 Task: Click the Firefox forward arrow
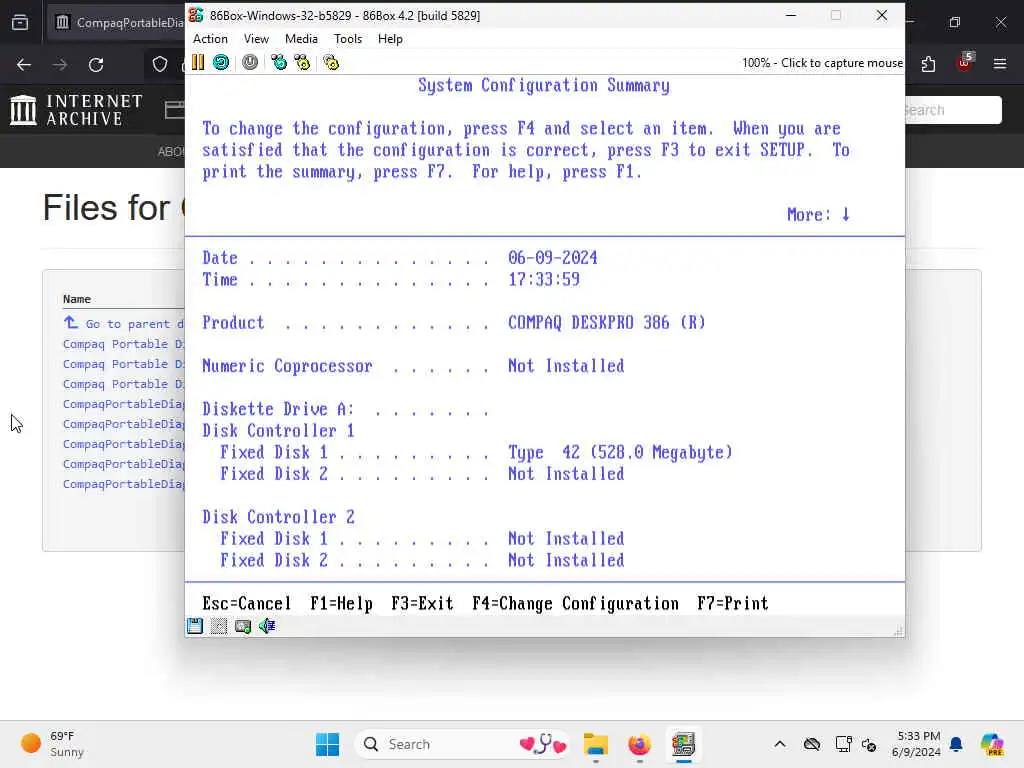pyautogui.click(x=60, y=65)
